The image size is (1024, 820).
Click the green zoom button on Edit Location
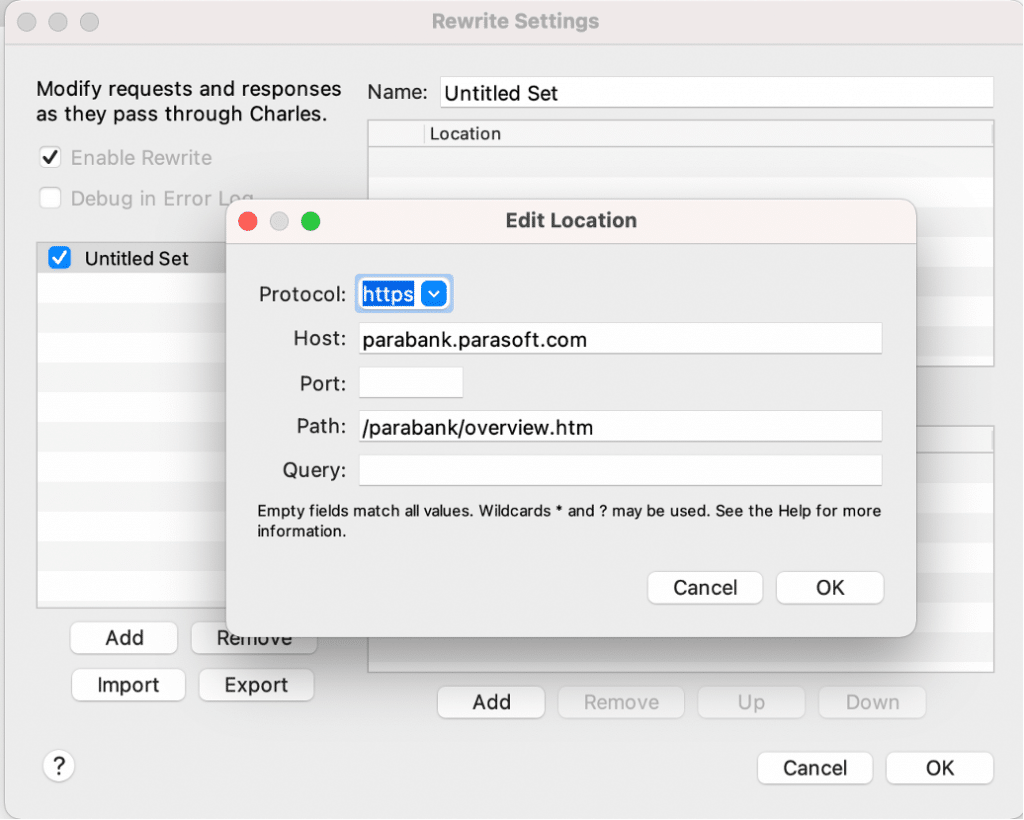(310, 221)
